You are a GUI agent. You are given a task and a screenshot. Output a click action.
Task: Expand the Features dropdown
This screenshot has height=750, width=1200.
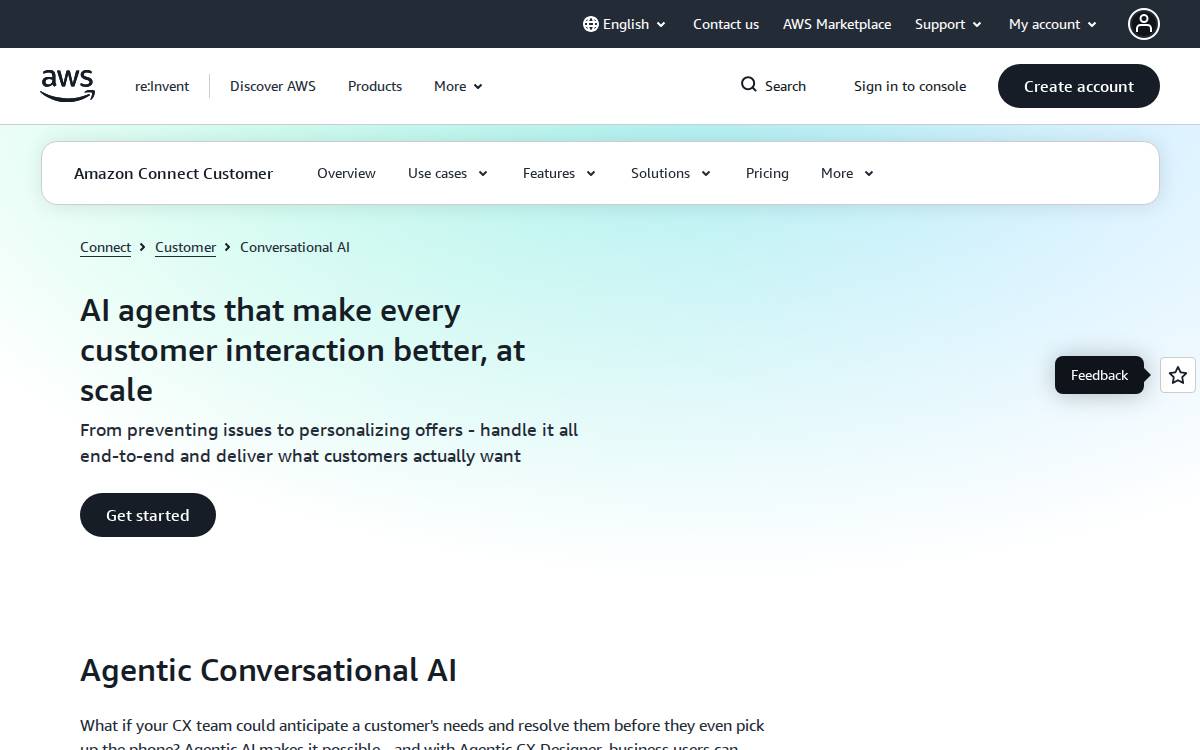pos(560,173)
